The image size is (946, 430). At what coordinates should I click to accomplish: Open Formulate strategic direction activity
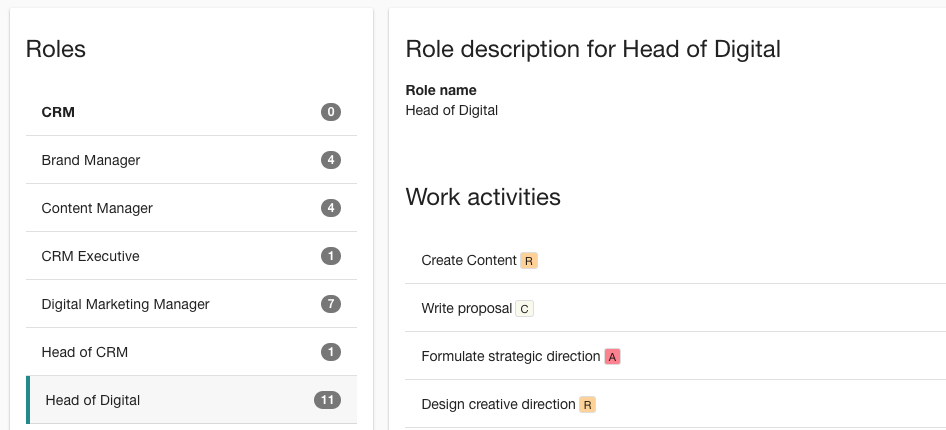click(x=675, y=356)
